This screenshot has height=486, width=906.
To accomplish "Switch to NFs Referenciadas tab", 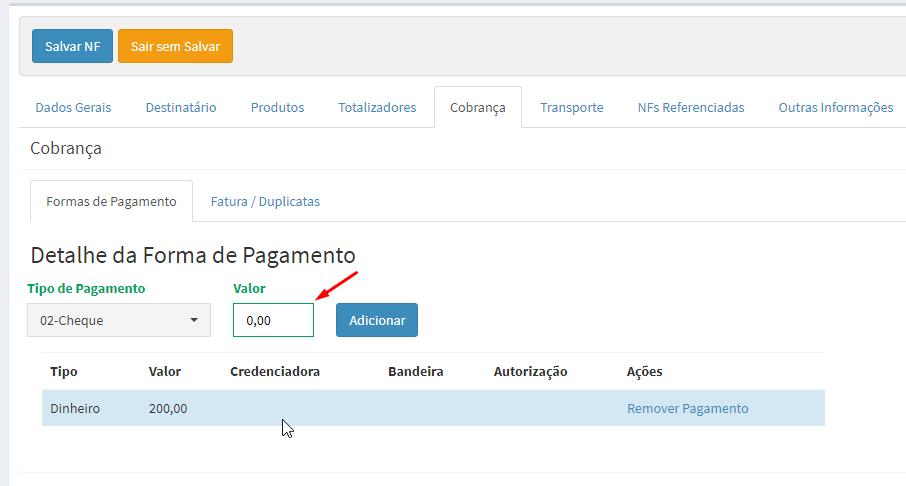I will (x=691, y=107).
